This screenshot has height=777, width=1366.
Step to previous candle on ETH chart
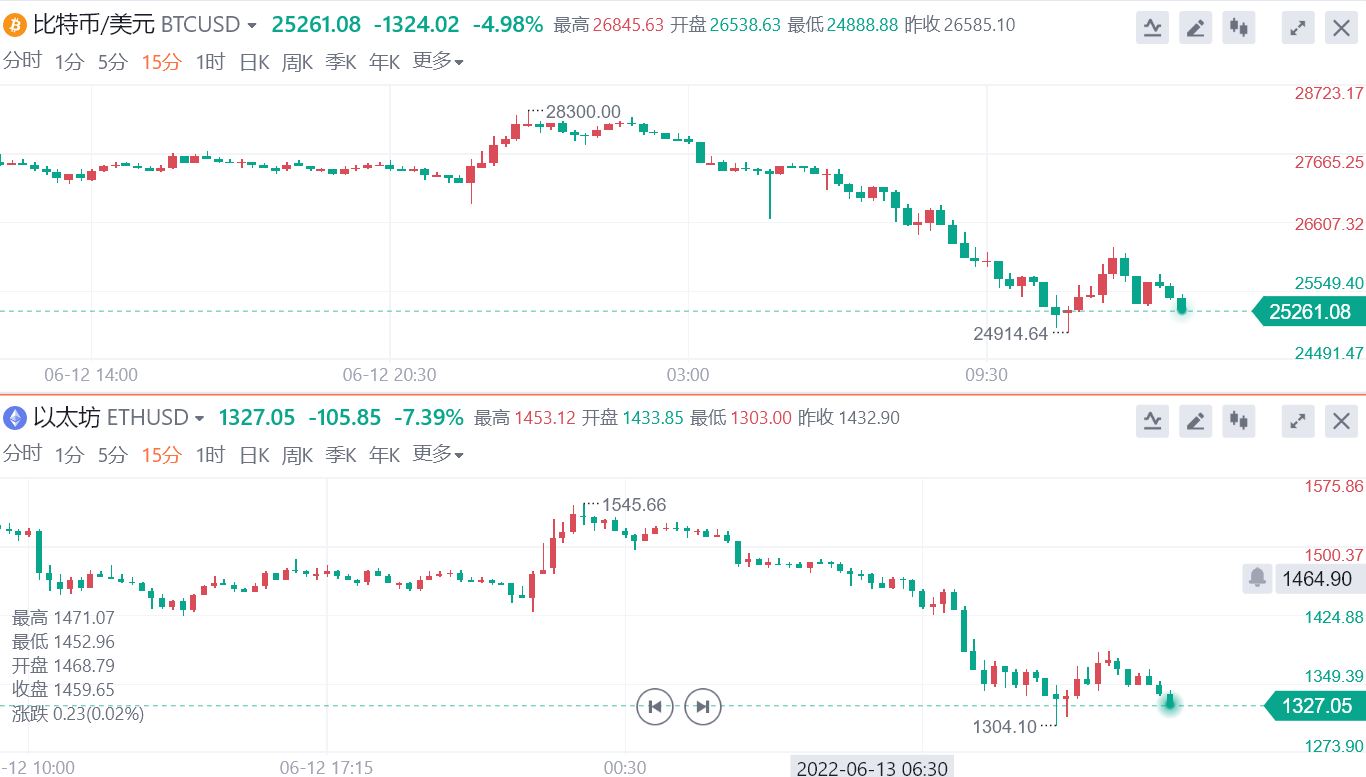coord(655,707)
